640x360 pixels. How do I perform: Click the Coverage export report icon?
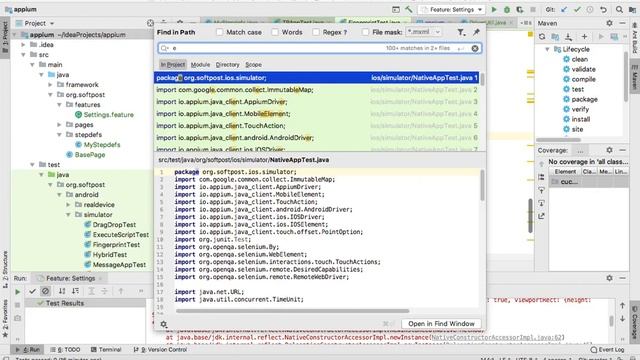[x=541, y=216]
